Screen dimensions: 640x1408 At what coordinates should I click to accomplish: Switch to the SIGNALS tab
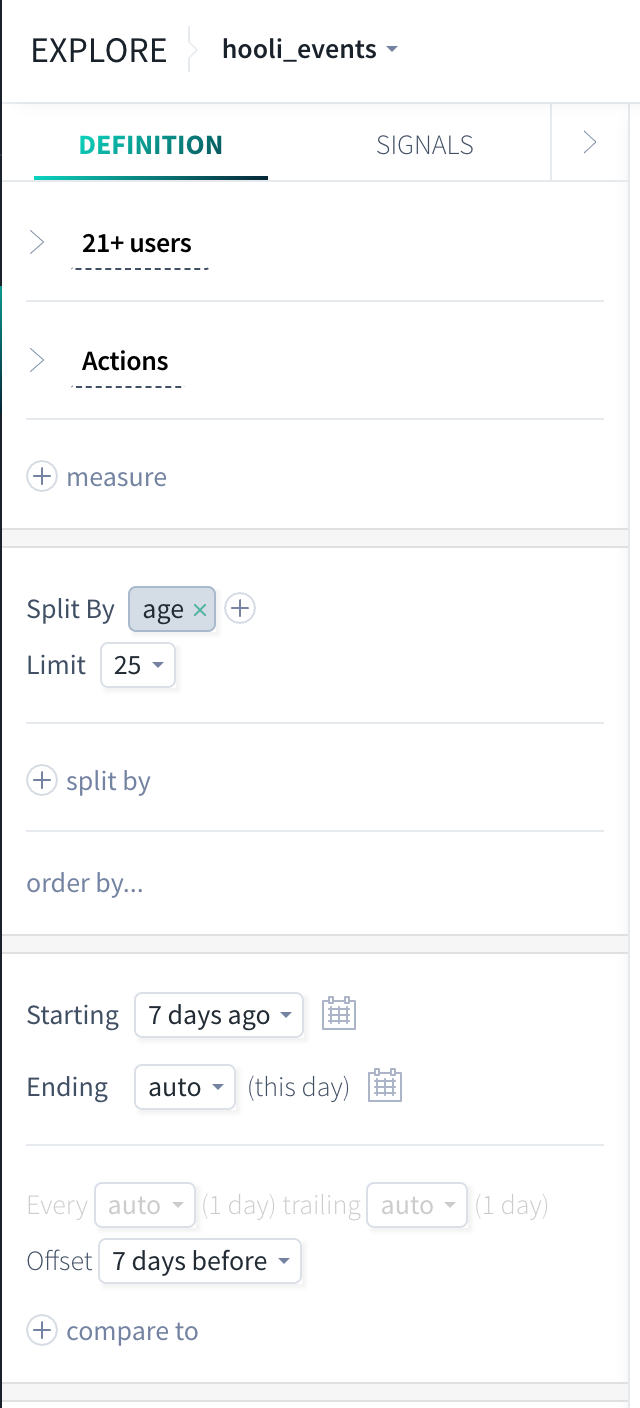[425, 145]
